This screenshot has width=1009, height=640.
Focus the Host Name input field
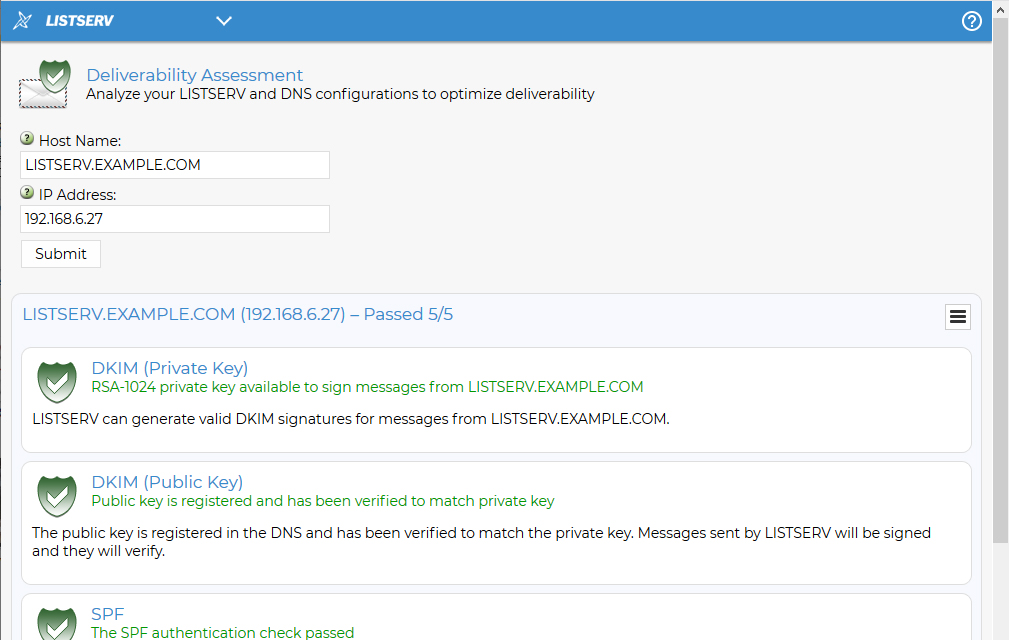(175, 165)
